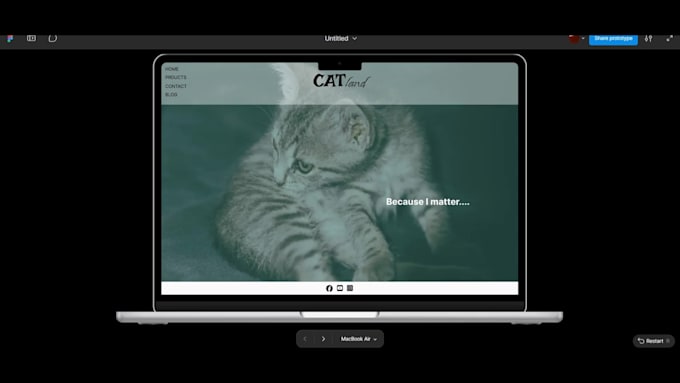Click the Restart prototype button
The height and width of the screenshot is (383, 680).
pos(654,341)
